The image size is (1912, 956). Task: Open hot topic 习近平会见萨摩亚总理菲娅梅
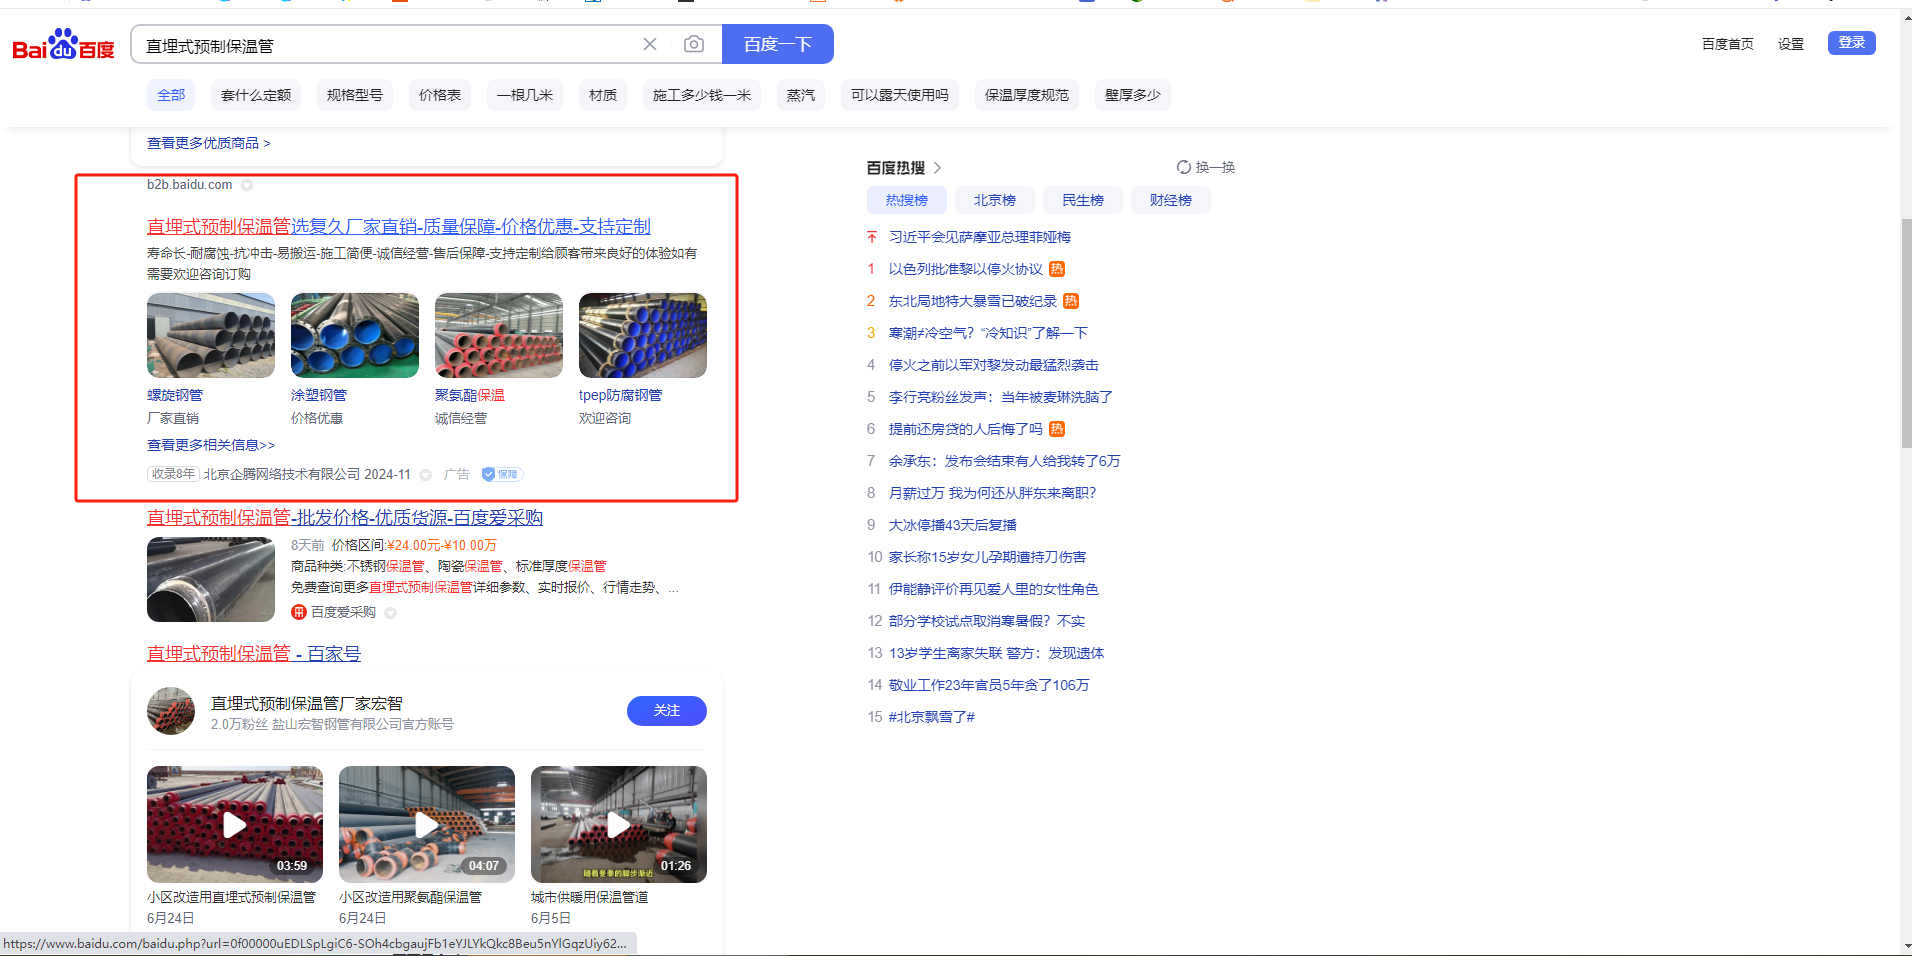tap(980, 237)
